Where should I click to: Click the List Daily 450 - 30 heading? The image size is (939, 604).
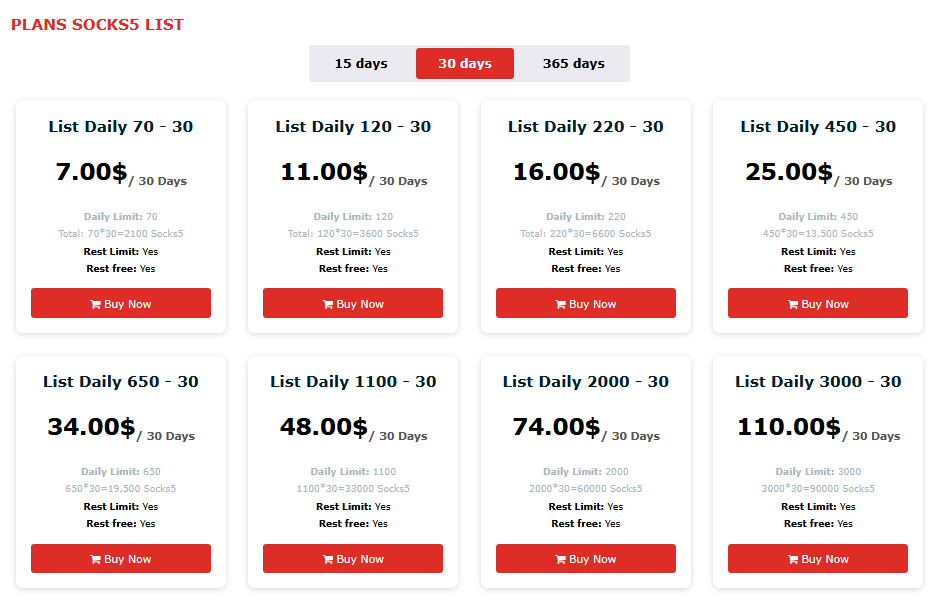tap(818, 127)
